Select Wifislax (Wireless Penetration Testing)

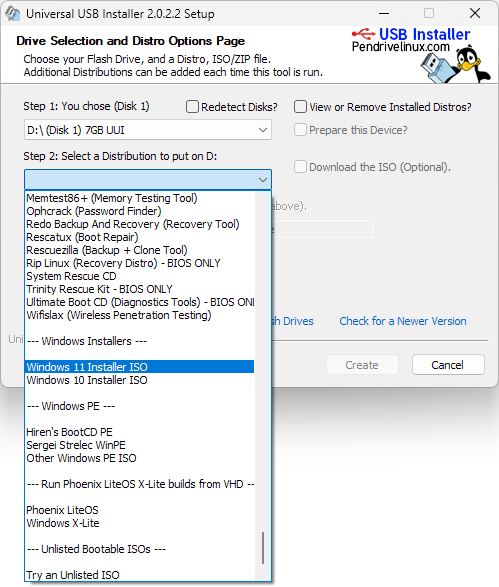coord(139,315)
